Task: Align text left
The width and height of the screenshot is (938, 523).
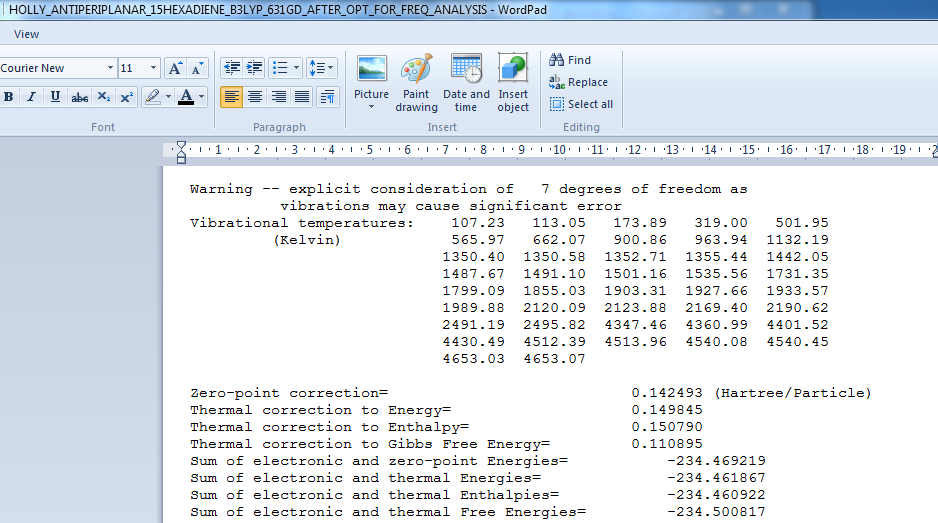Action: coord(232,97)
